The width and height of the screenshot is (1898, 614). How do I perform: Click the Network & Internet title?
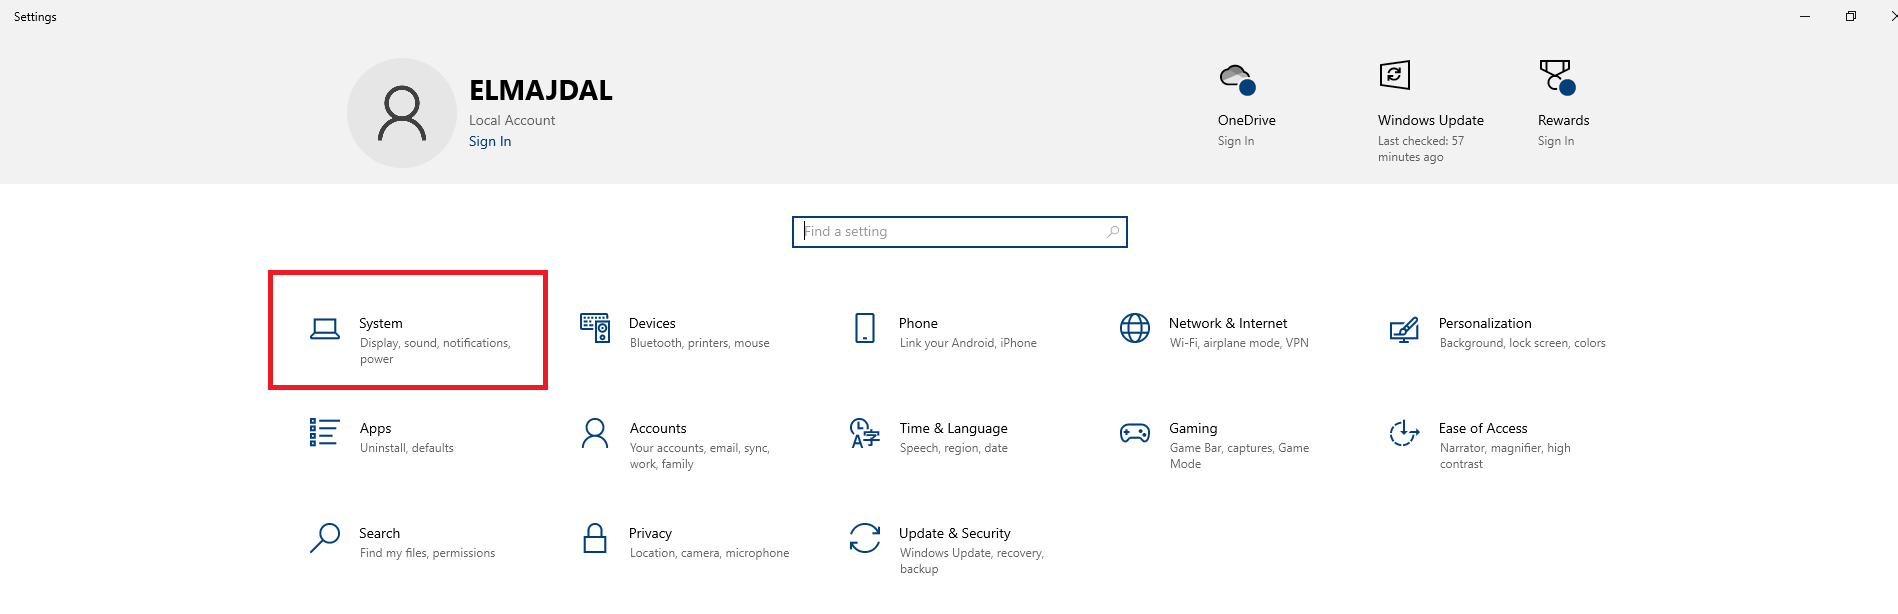(1228, 323)
